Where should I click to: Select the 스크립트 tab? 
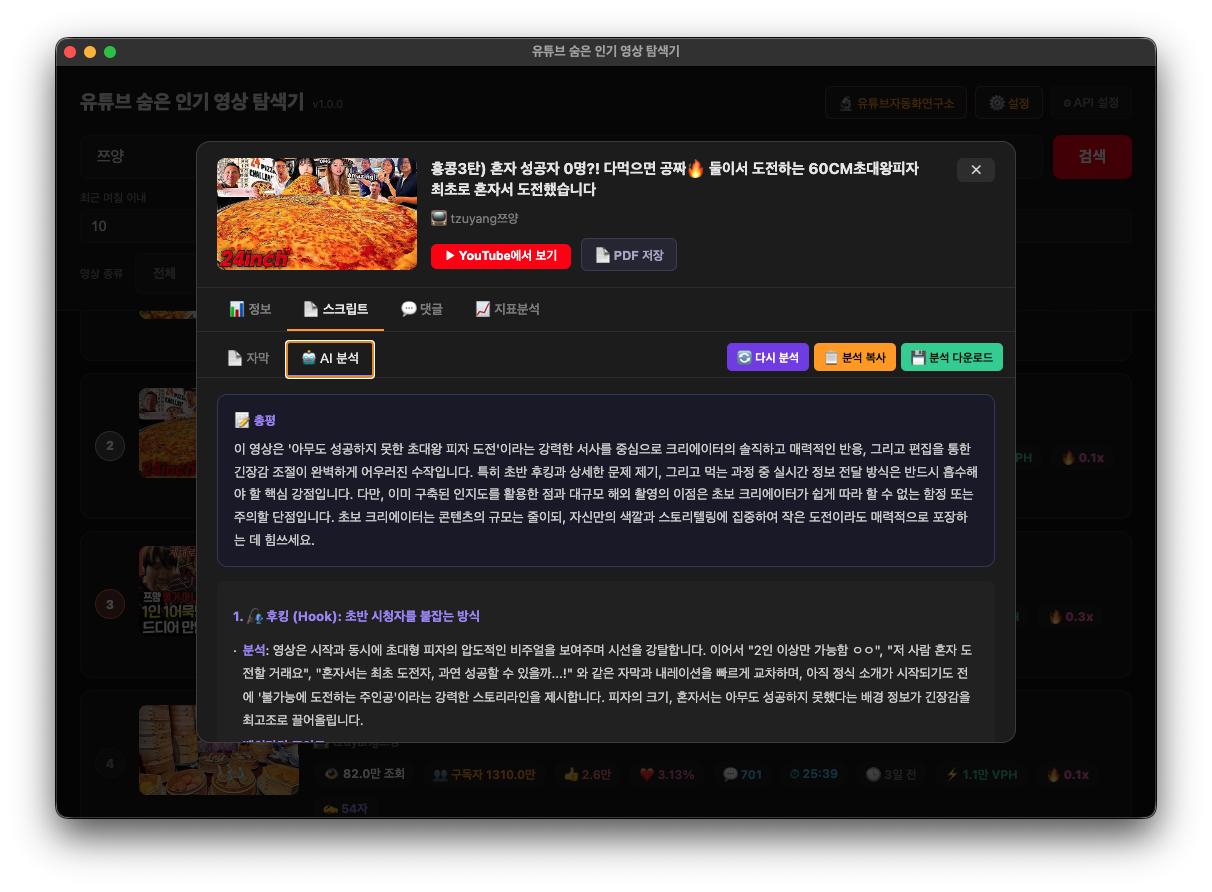tap(335, 309)
